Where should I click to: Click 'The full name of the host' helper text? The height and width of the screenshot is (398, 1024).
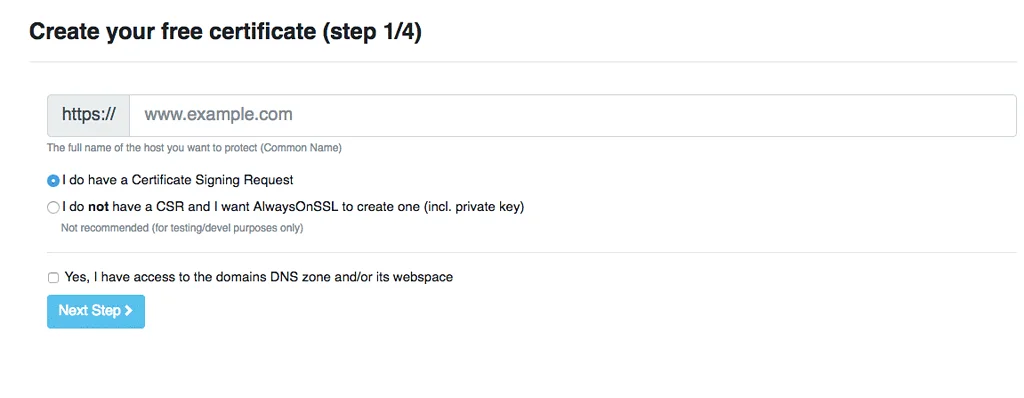point(152,148)
